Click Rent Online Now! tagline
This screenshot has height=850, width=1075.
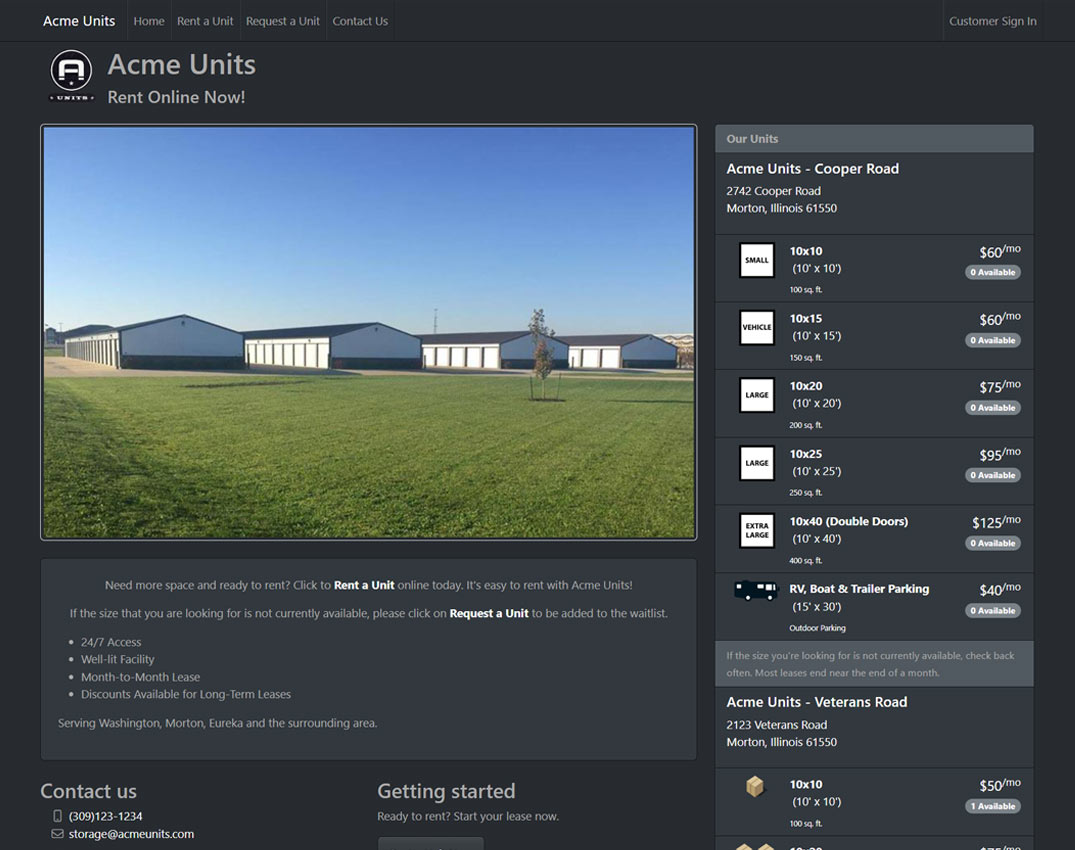click(176, 97)
